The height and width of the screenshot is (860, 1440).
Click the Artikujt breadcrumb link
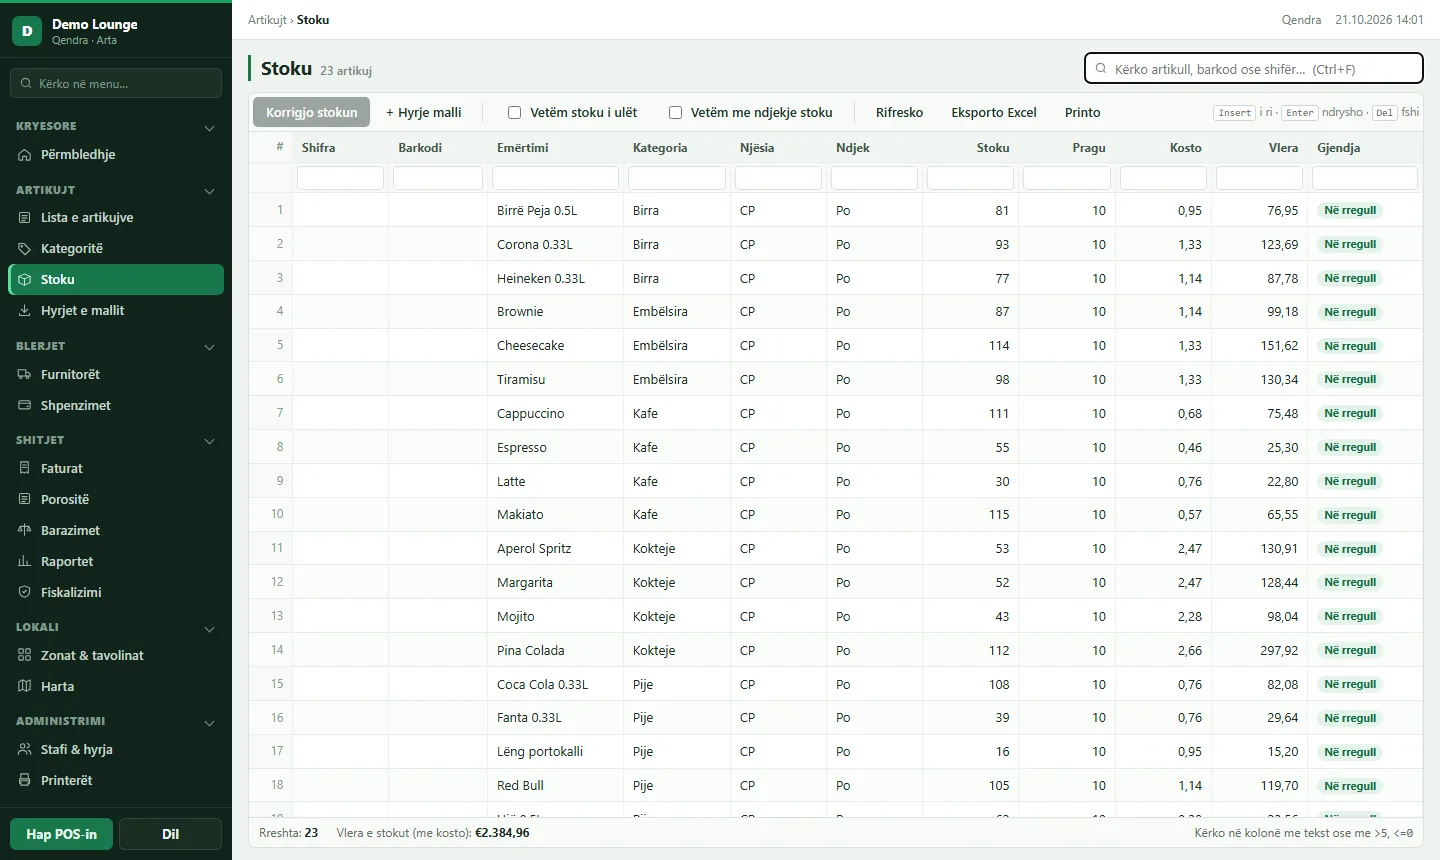[267, 20]
